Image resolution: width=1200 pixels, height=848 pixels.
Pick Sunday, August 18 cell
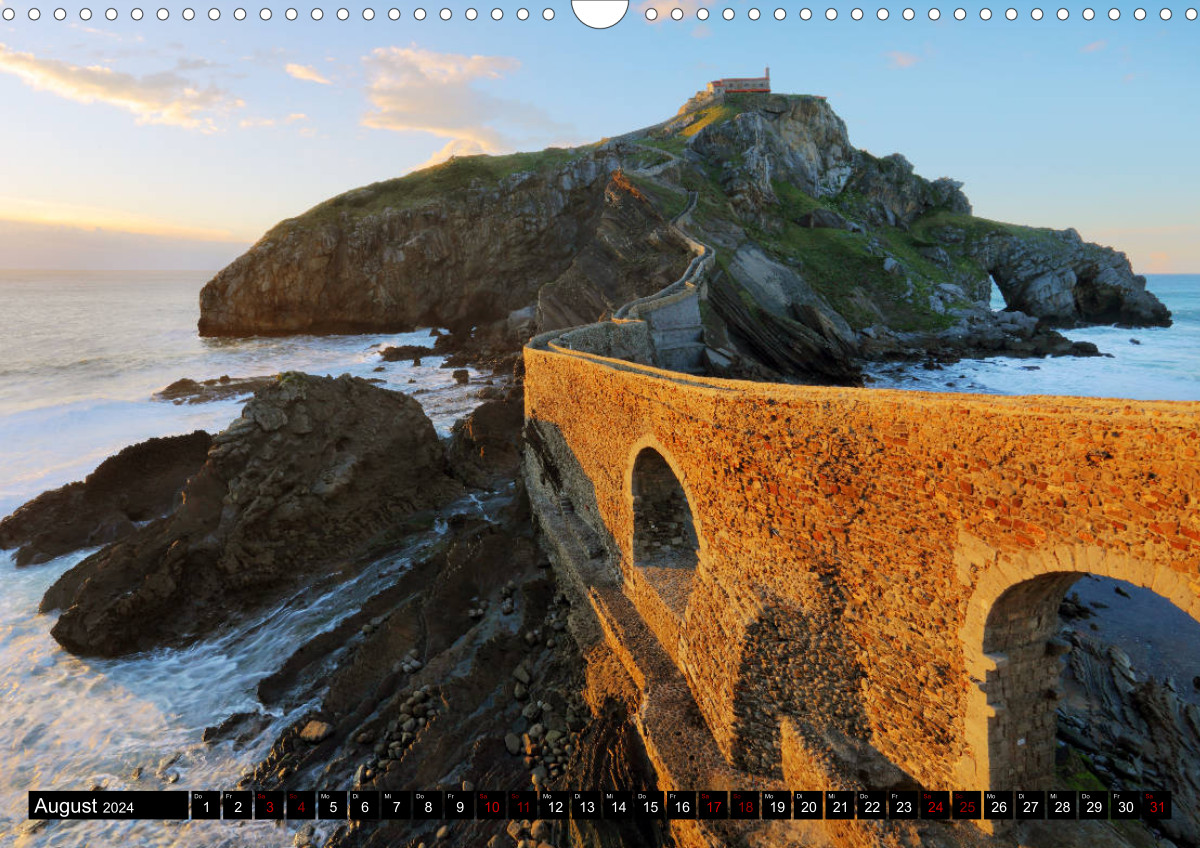click(x=745, y=806)
